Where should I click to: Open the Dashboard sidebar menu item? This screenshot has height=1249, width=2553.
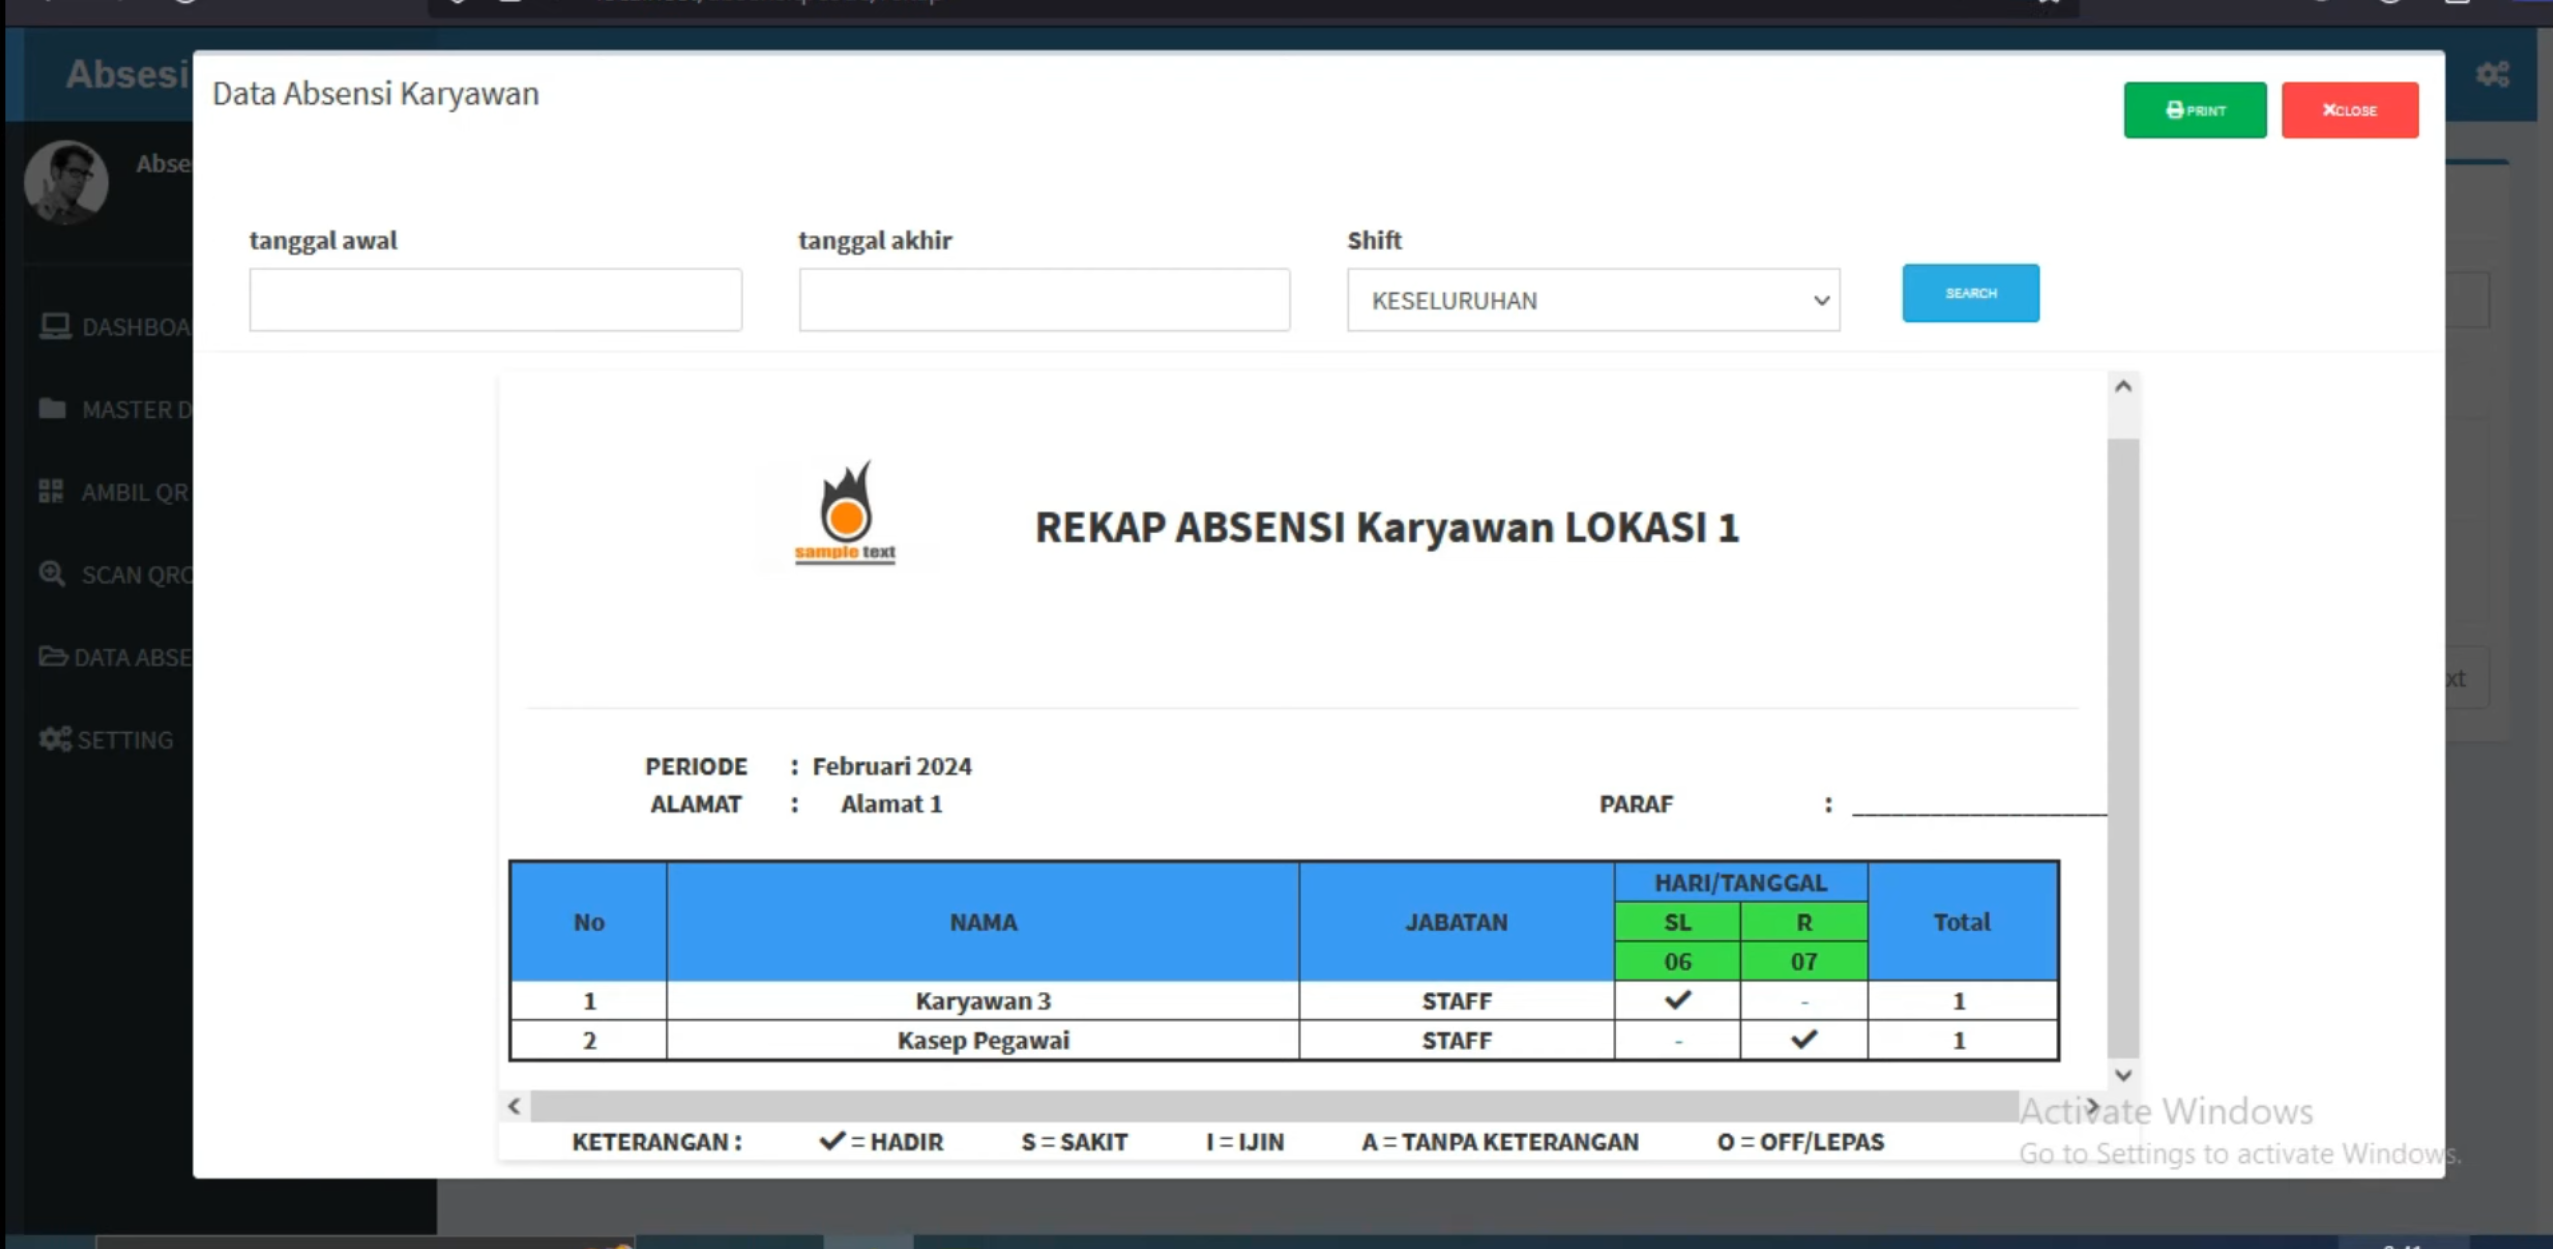click(x=115, y=327)
